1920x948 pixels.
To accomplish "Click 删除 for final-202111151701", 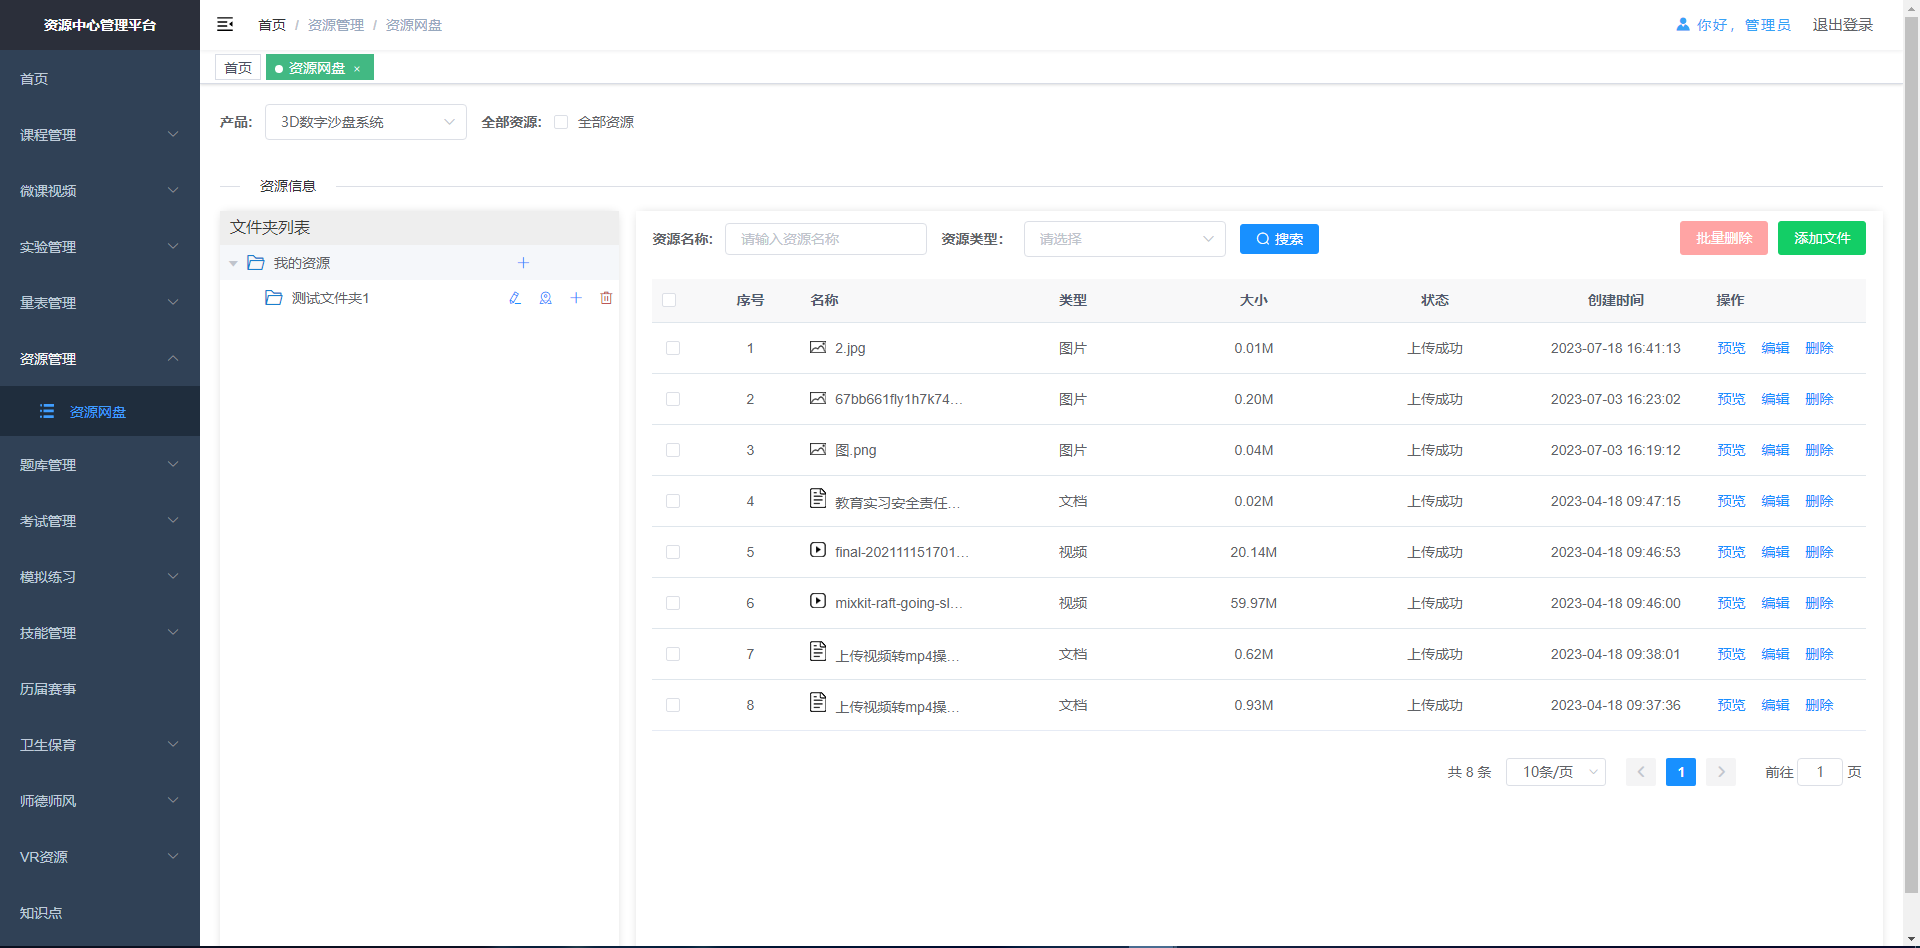I will pos(1819,552).
